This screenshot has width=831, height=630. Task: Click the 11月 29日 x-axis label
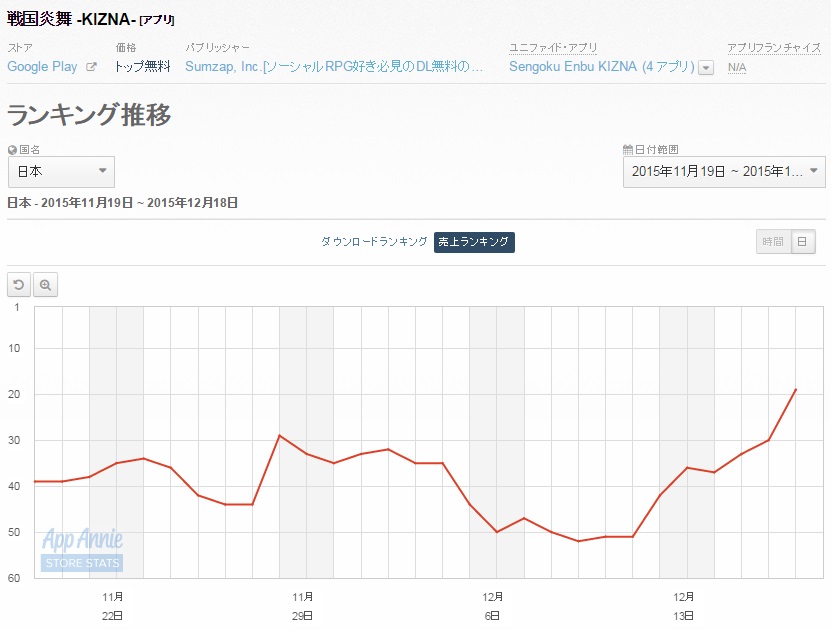tap(303, 606)
